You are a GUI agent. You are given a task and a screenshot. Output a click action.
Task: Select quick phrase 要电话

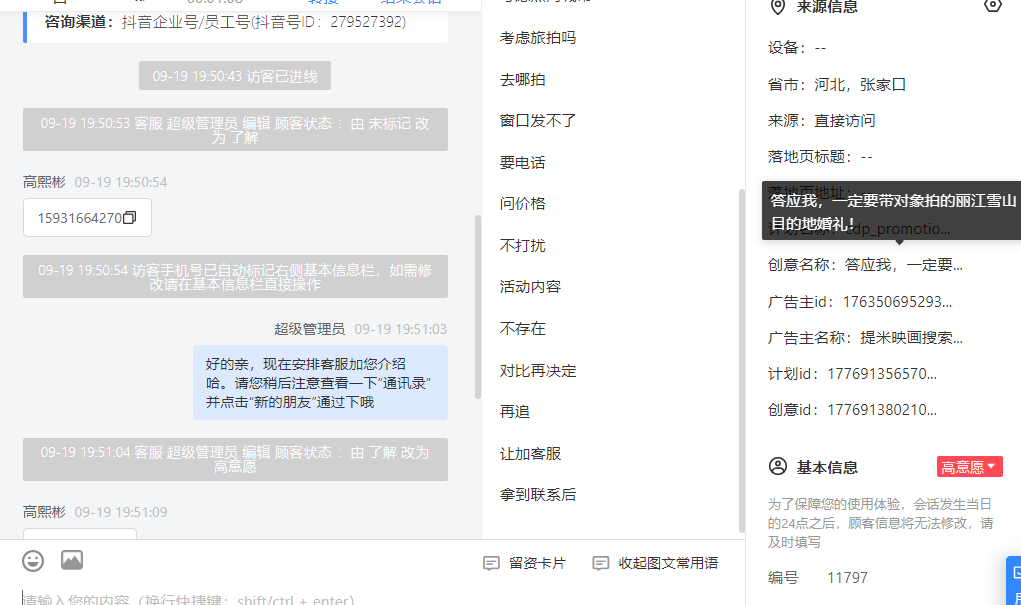522,162
